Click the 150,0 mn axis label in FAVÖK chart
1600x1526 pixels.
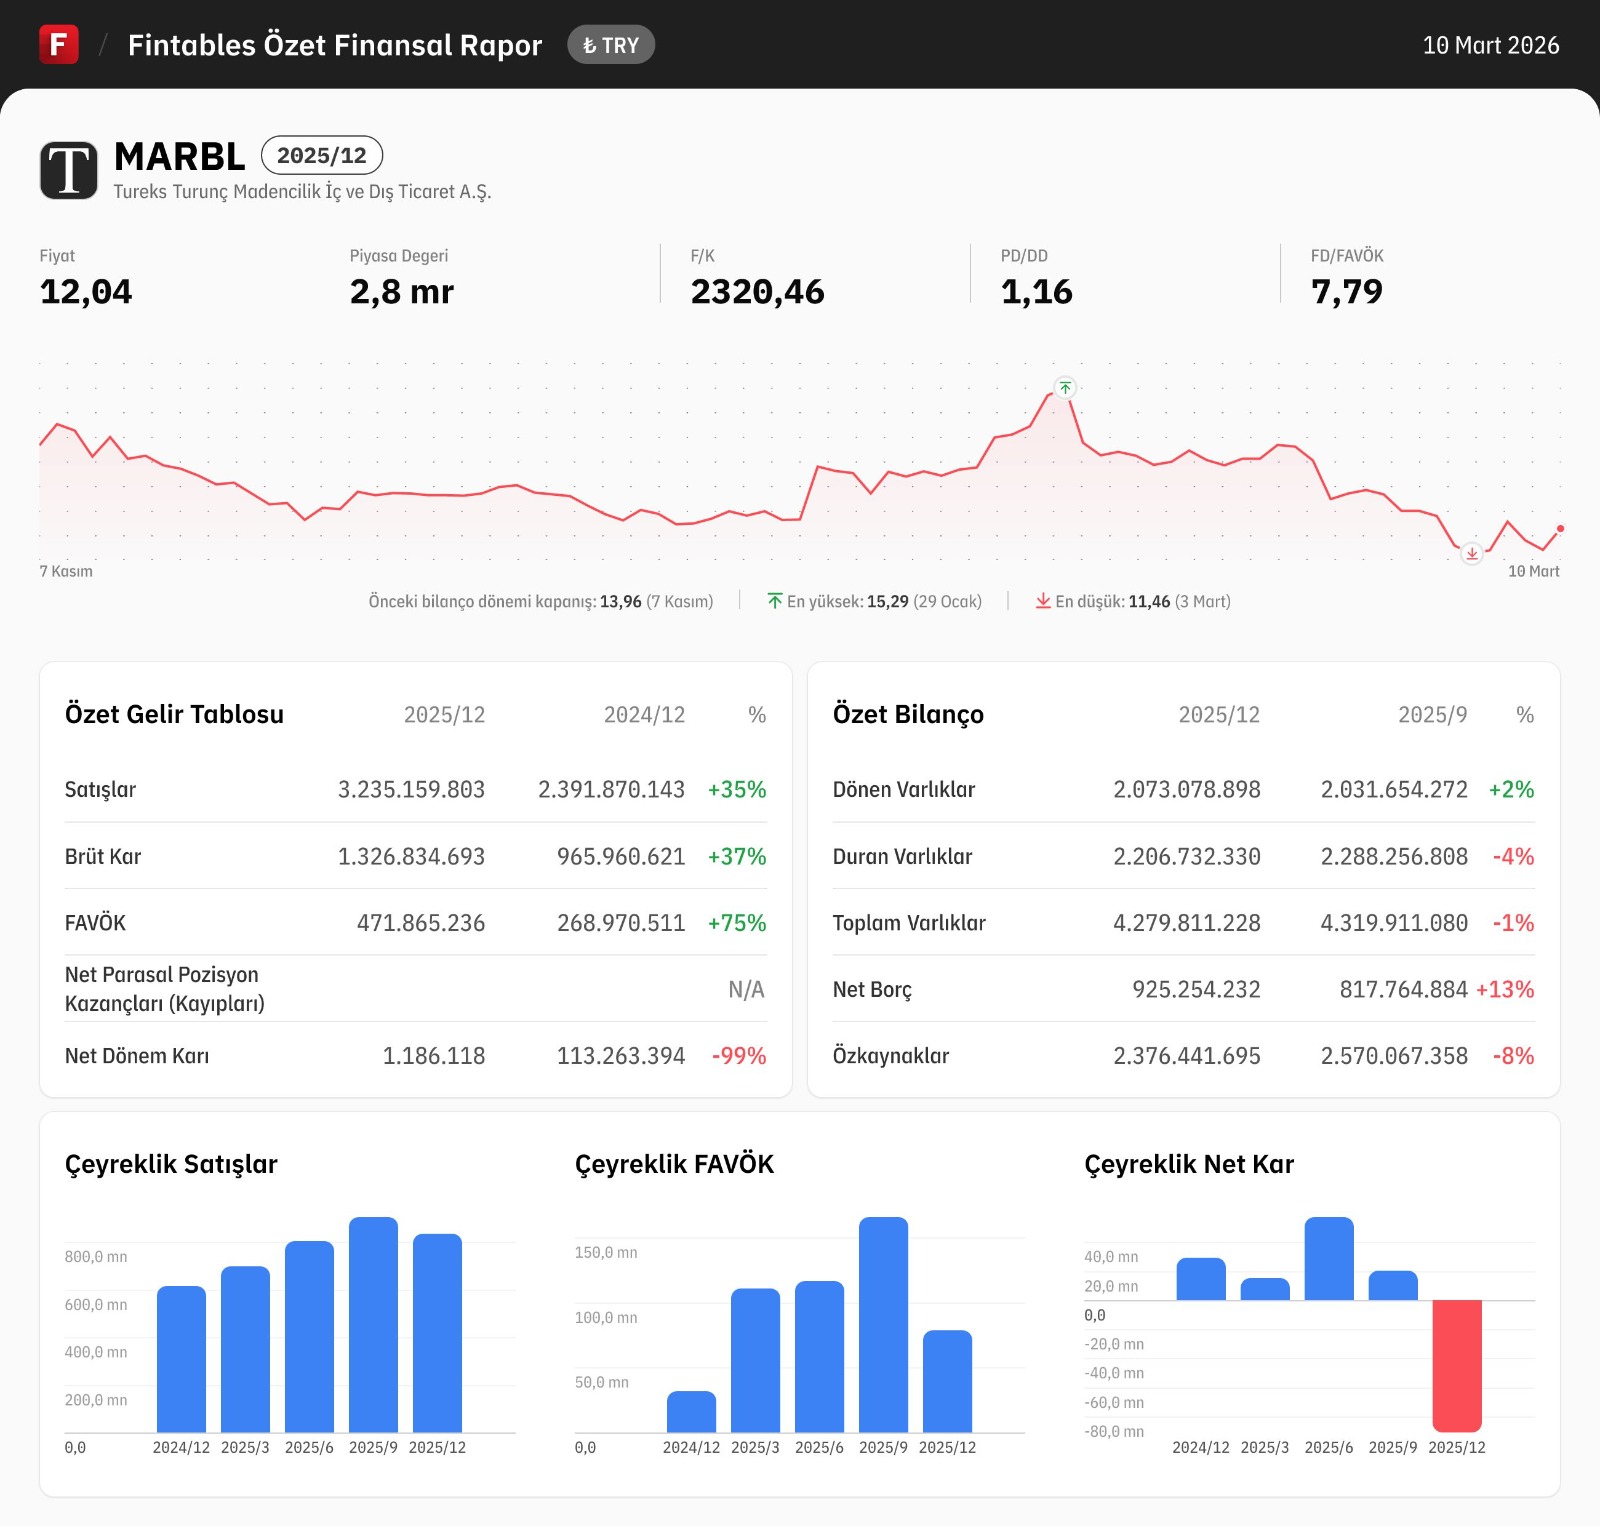[x=606, y=1252]
